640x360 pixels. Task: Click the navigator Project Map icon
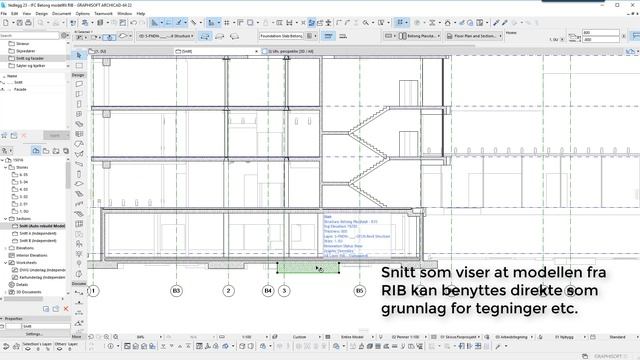[x=36, y=151]
